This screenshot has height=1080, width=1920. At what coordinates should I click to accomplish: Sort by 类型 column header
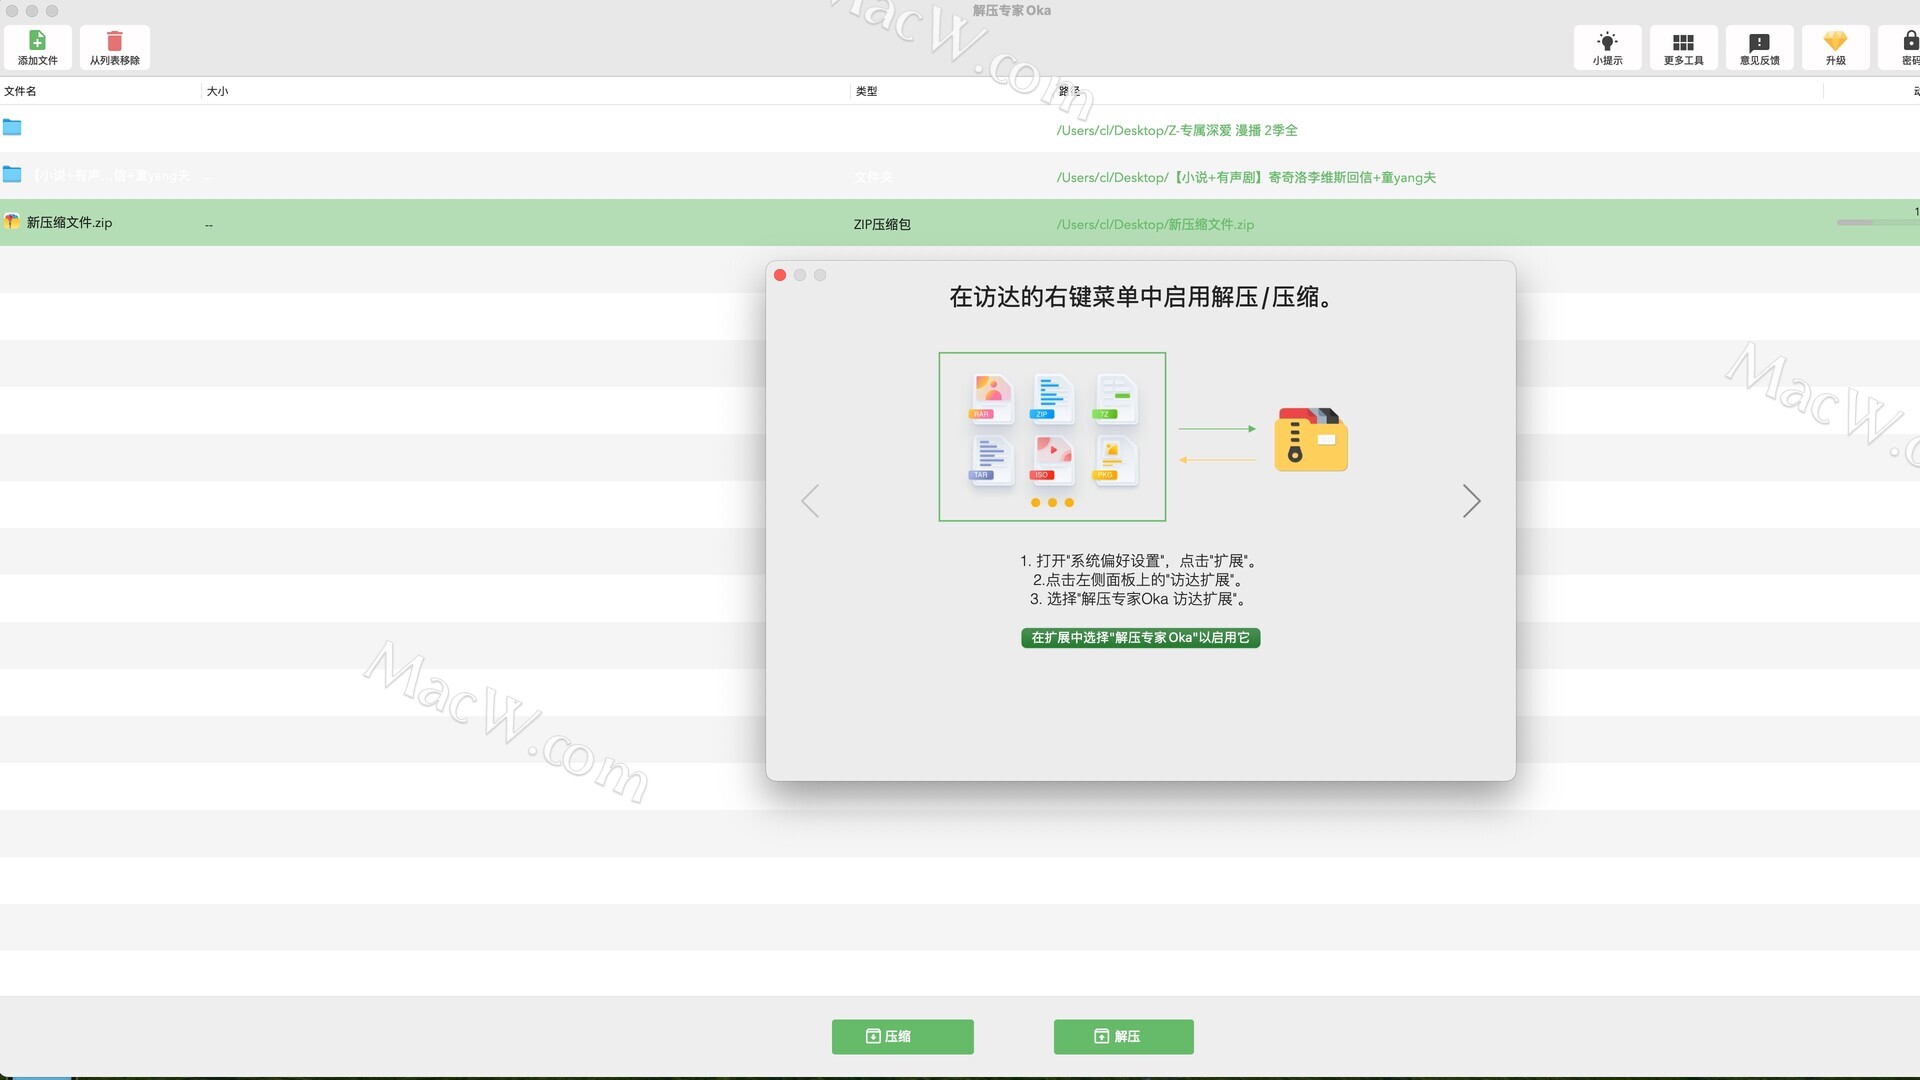(x=866, y=91)
